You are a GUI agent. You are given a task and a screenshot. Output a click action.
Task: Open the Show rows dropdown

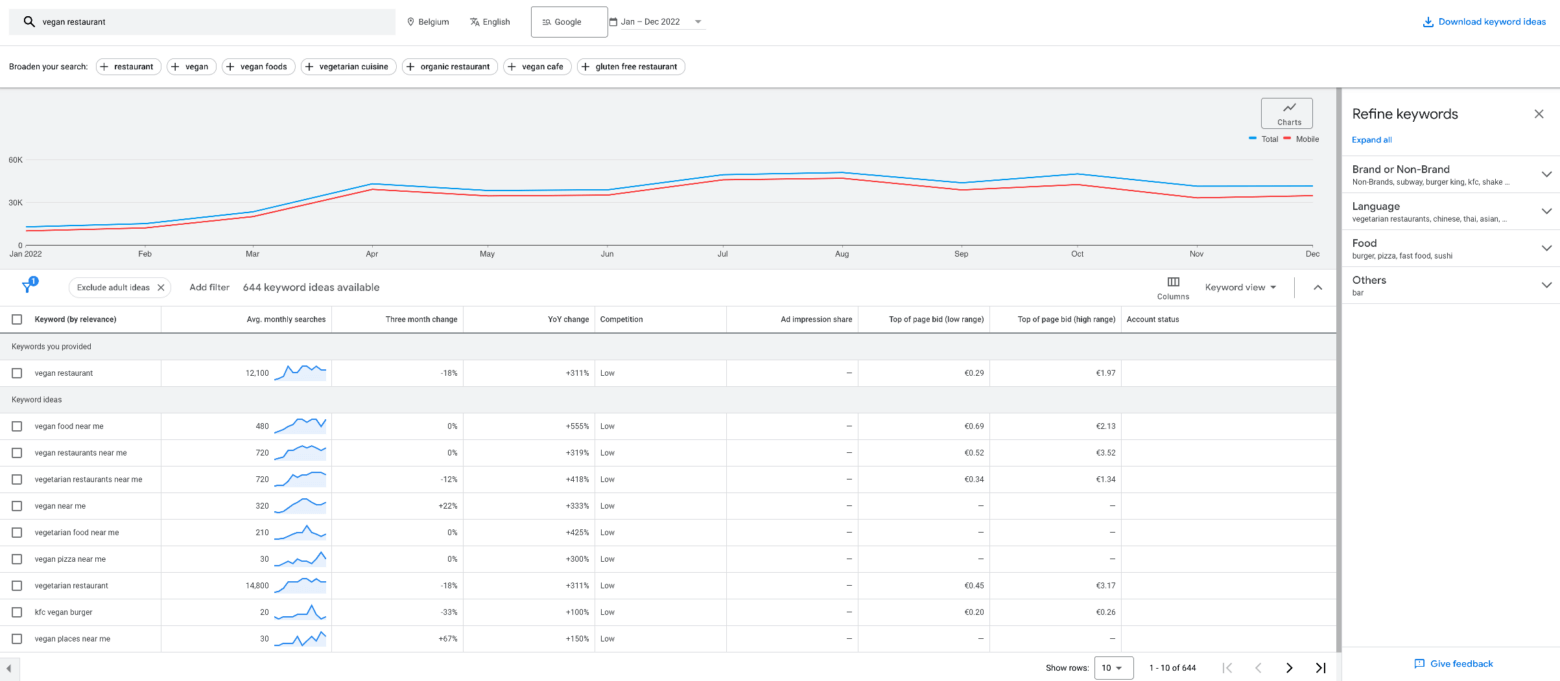tap(1113, 667)
